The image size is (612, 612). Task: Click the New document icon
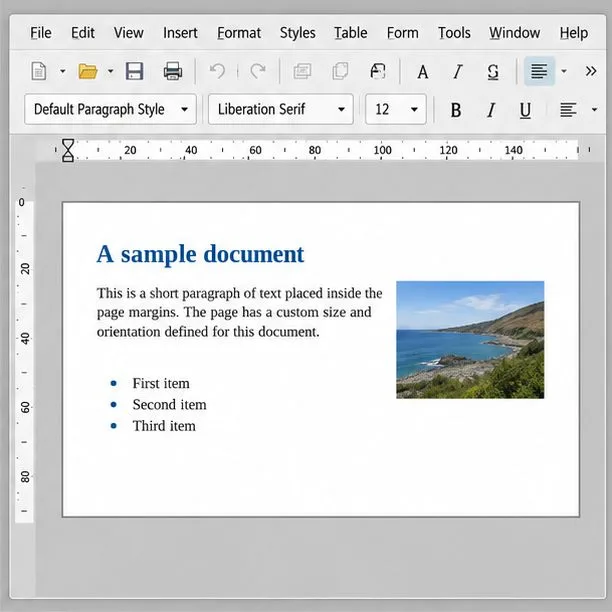39,71
